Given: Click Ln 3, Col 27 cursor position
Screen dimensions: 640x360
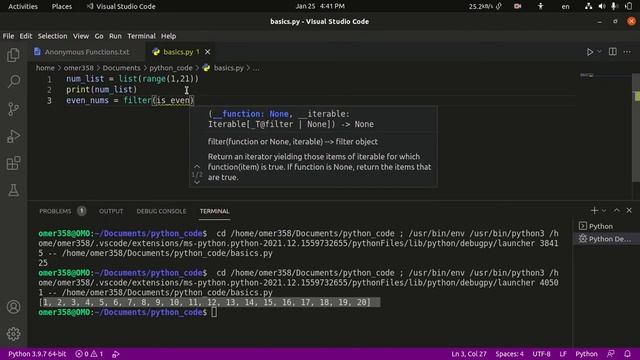Looking at the screenshot, I should click(469, 354).
